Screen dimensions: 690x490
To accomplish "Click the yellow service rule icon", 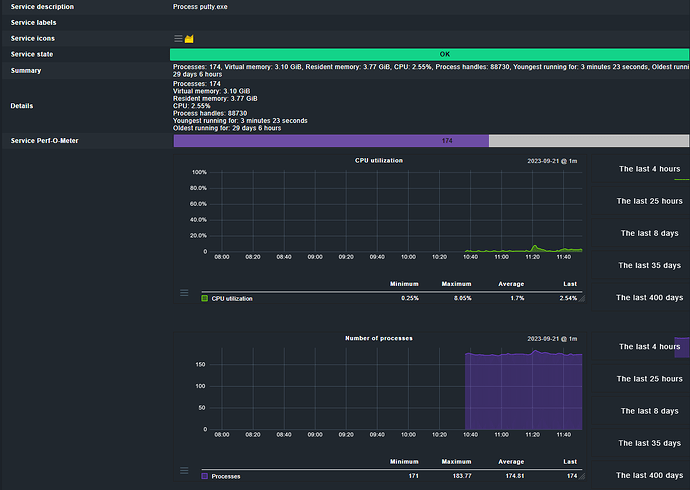I will 189,38.
